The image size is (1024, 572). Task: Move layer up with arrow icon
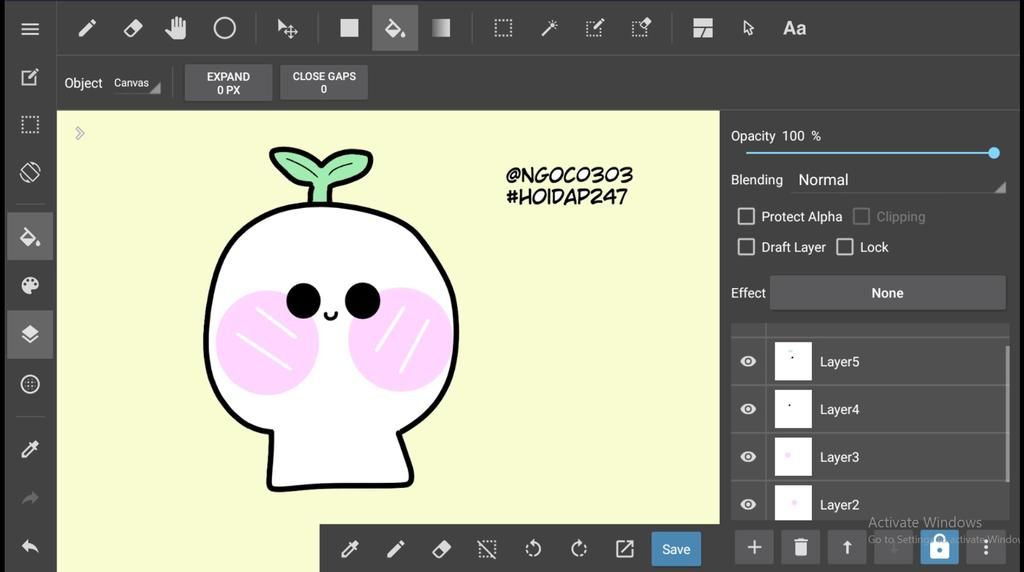[x=847, y=547]
